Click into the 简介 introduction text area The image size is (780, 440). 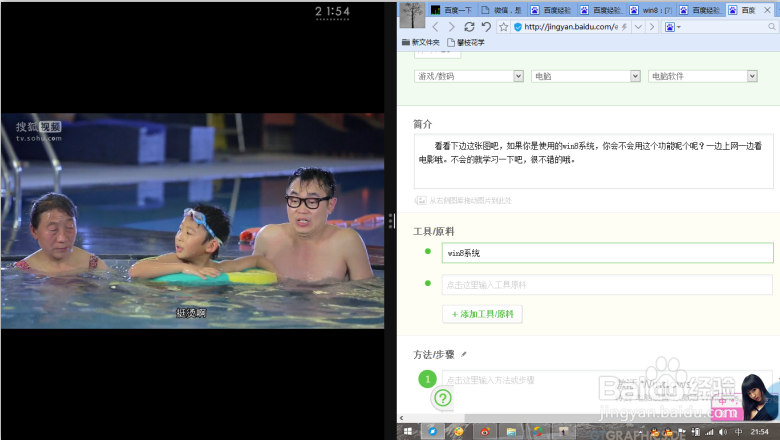[x=593, y=161]
